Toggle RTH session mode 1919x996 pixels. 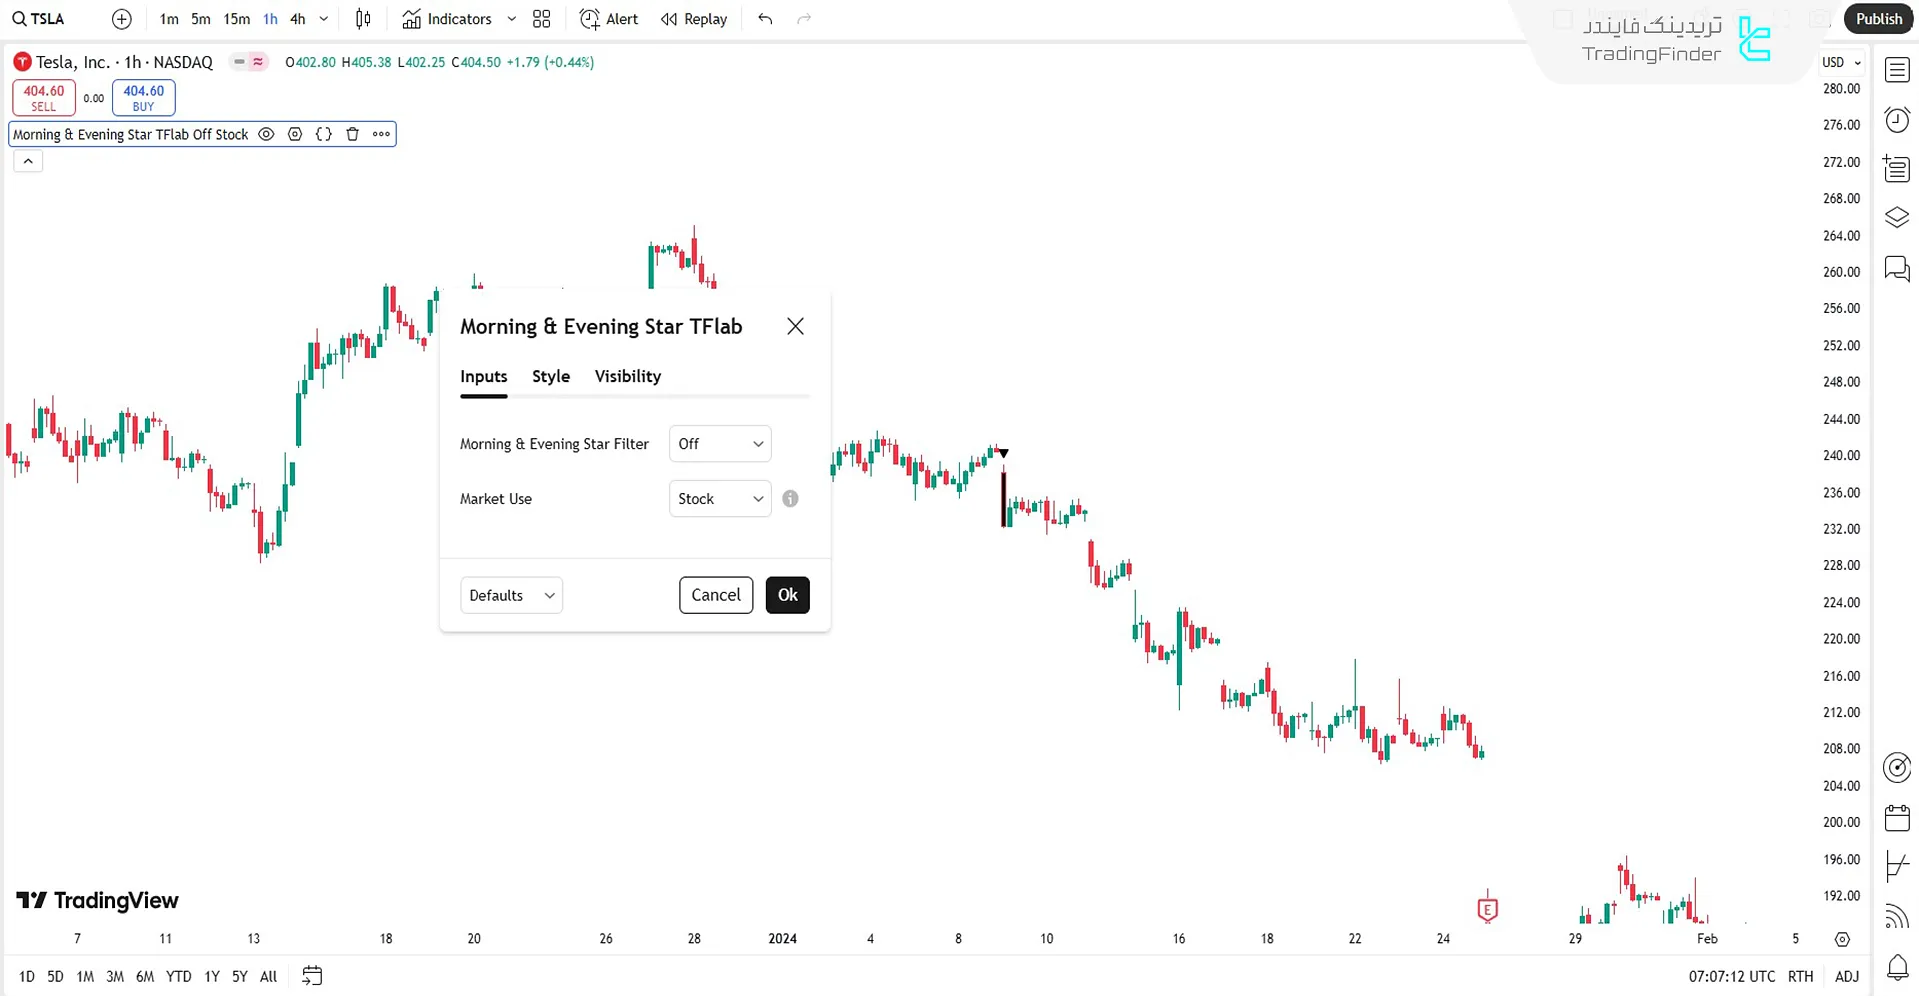[x=1800, y=976]
